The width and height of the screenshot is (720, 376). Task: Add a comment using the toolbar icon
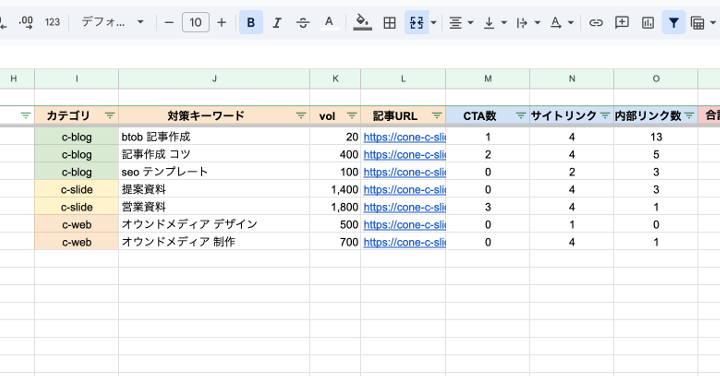[x=622, y=22]
